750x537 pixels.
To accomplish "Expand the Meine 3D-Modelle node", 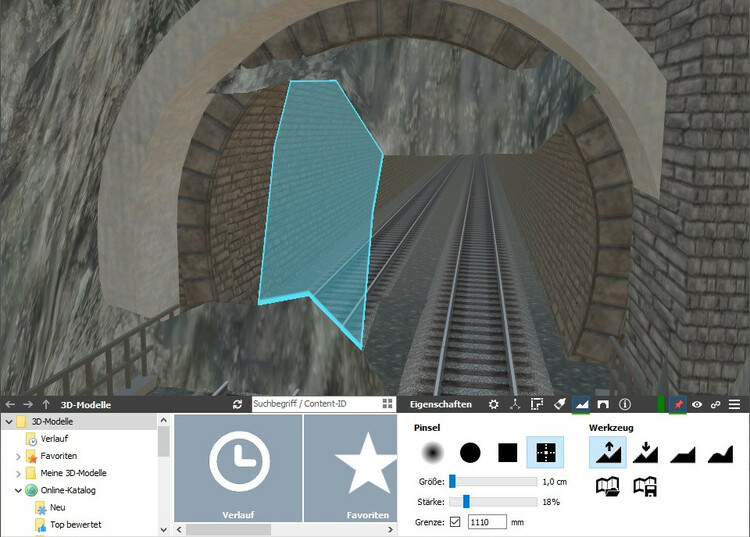I will [x=18, y=474].
